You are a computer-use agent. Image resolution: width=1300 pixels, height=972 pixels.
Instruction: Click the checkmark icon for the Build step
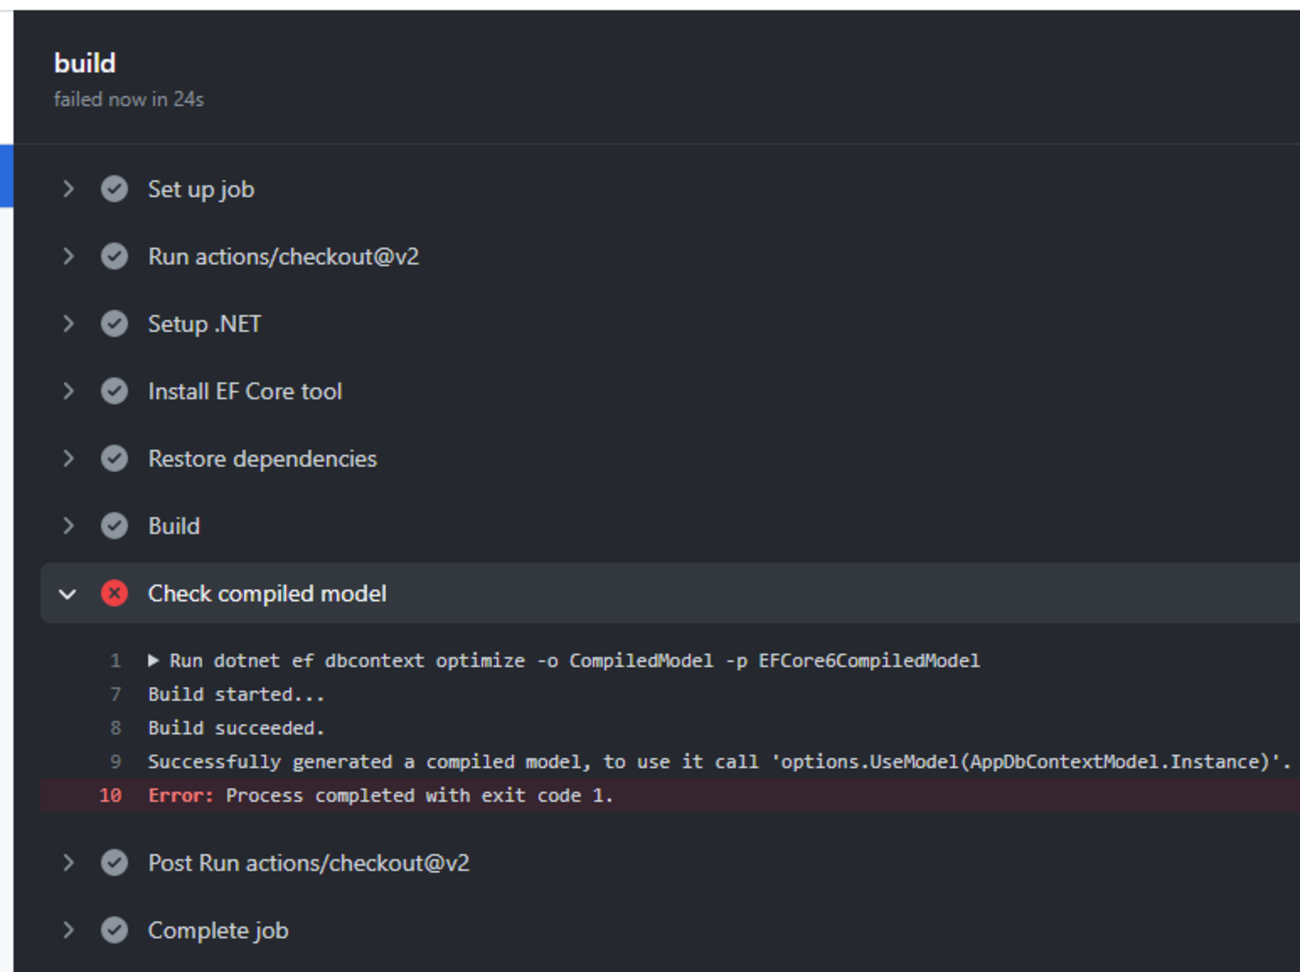click(114, 526)
